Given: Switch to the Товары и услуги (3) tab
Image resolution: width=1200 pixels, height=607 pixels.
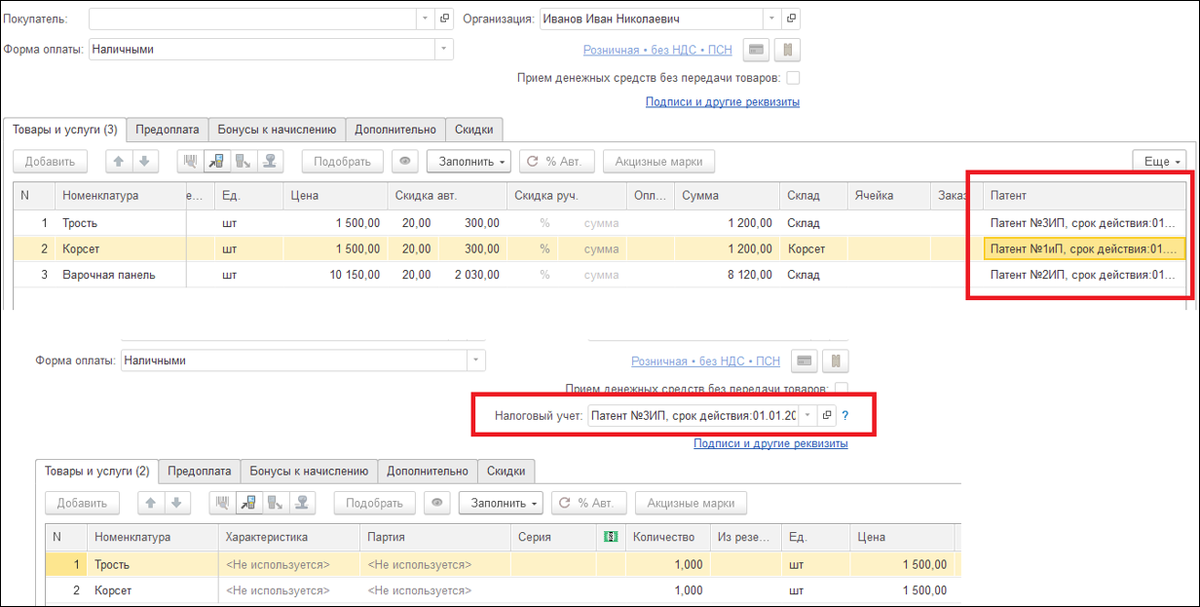Looking at the screenshot, I should [x=65, y=129].
